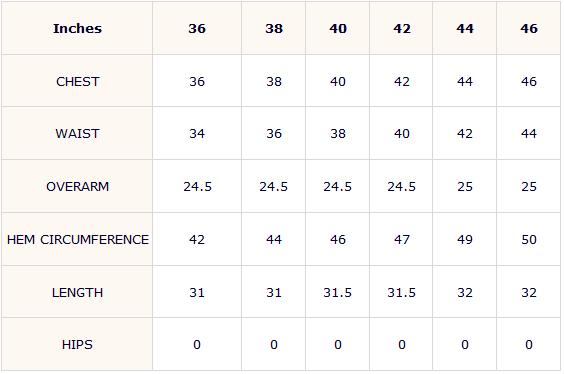This screenshot has height=374, width=564.
Task: Click the size 44 column header
Action: [x=465, y=28]
